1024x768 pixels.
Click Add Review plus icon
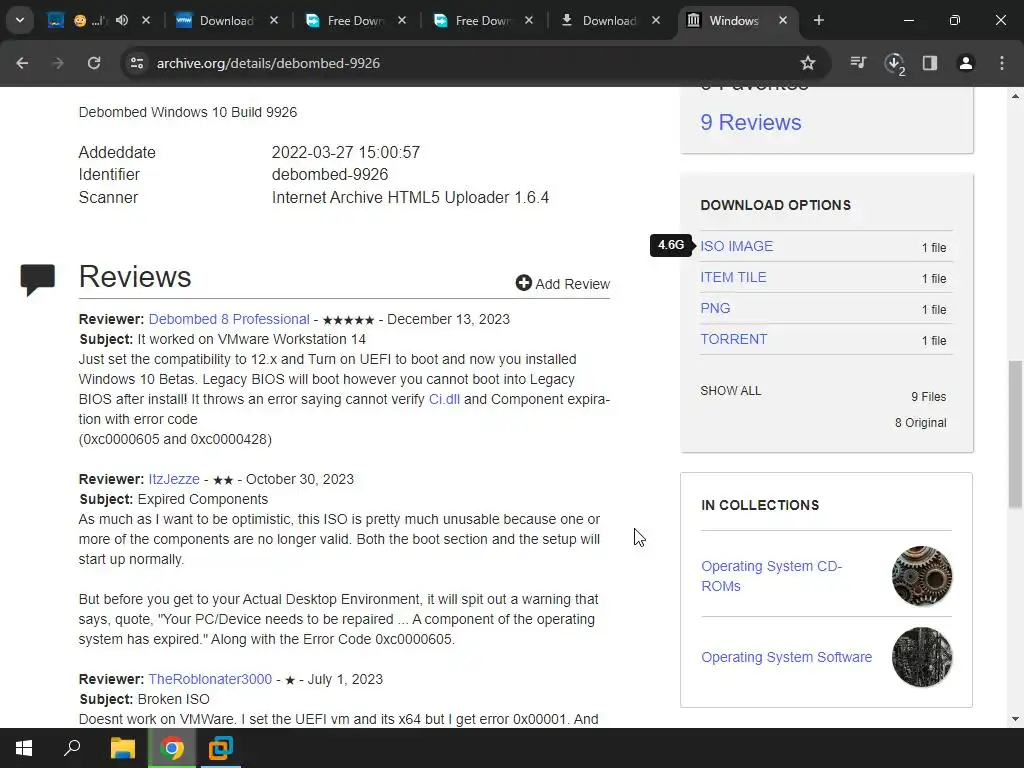(523, 283)
